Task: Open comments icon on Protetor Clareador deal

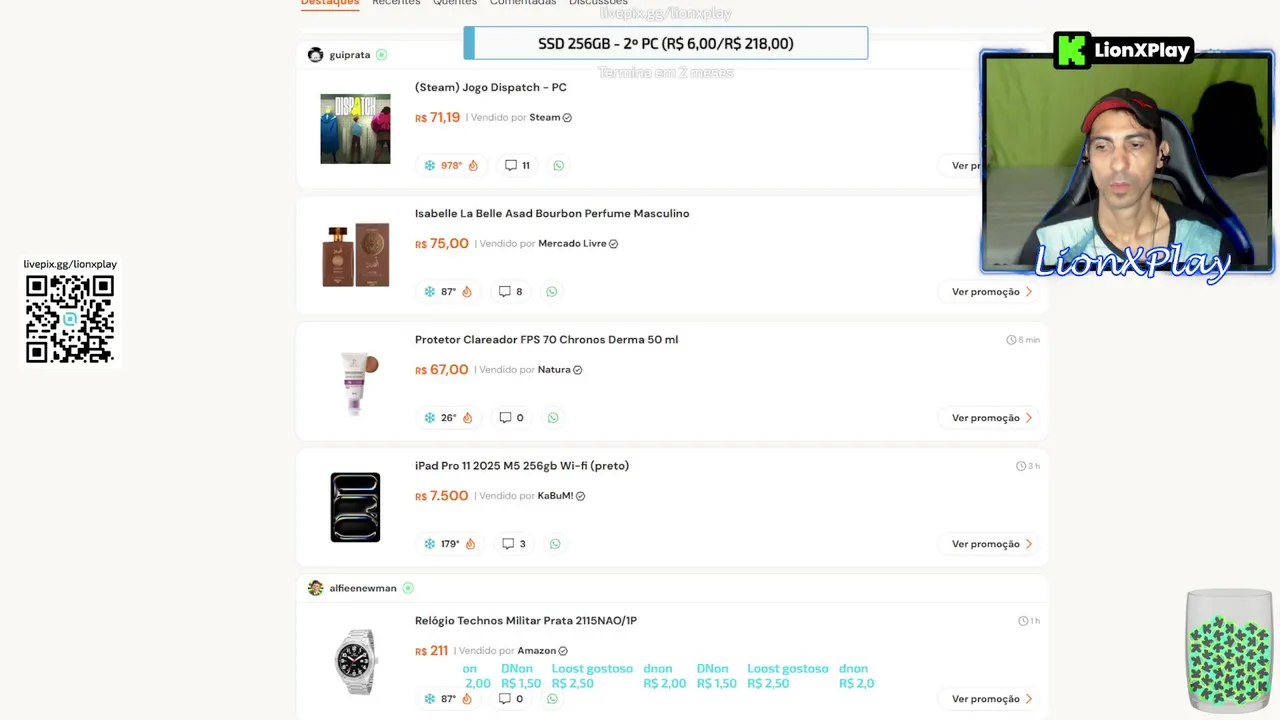Action: pyautogui.click(x=505, y=417)
